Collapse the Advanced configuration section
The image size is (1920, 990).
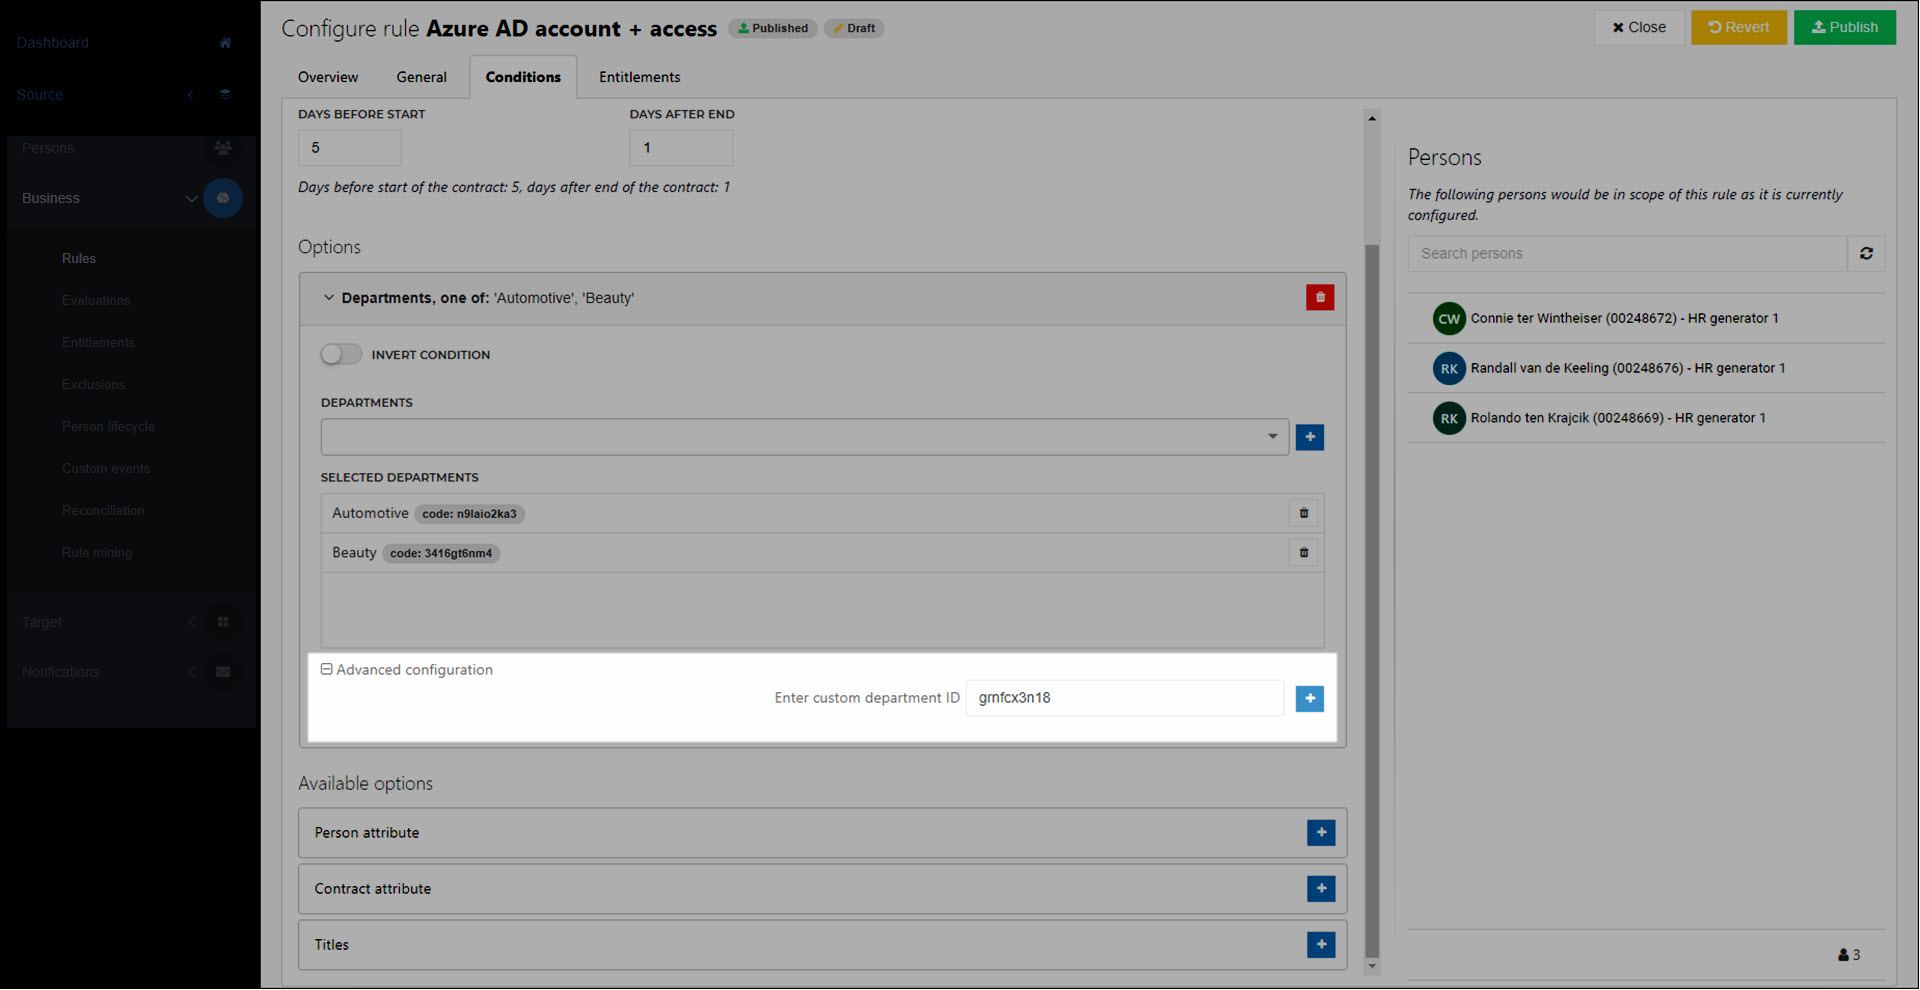click(326, 669)
